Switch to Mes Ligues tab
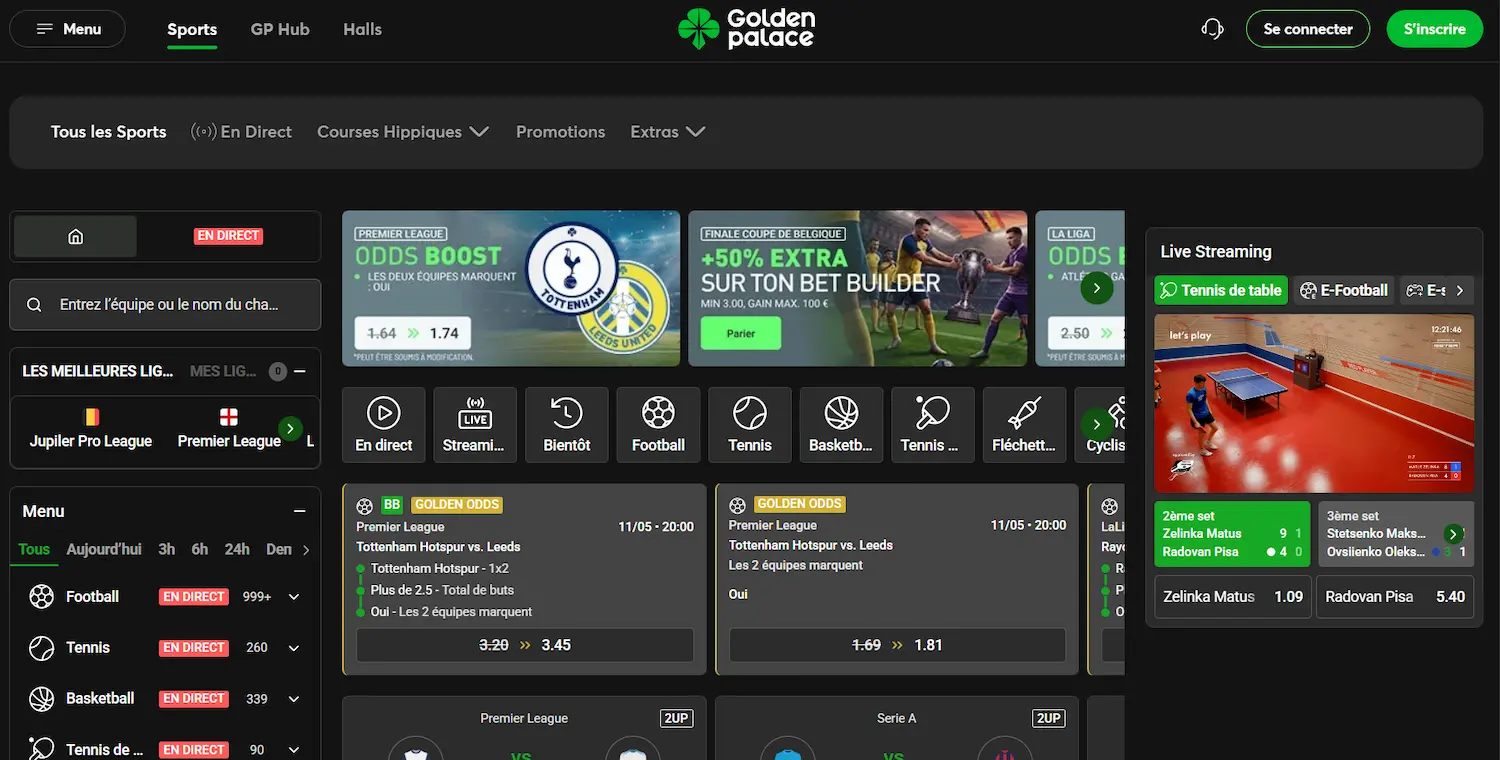Image resolution: width=1500 pixels, height=760 pixels. (223, 371)
